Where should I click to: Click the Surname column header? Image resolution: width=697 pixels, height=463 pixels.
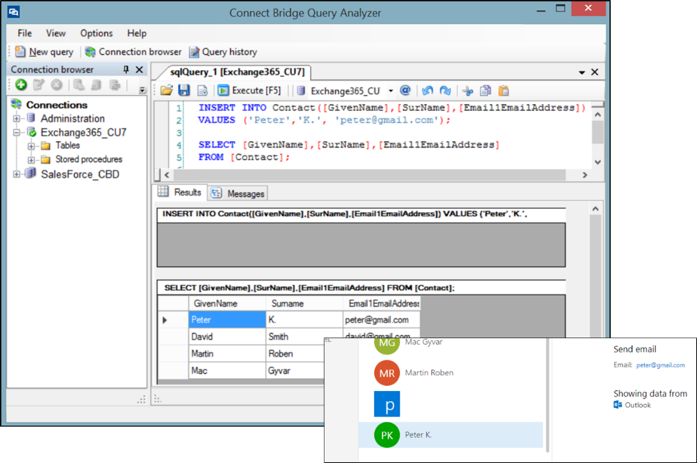coord(304,303)
